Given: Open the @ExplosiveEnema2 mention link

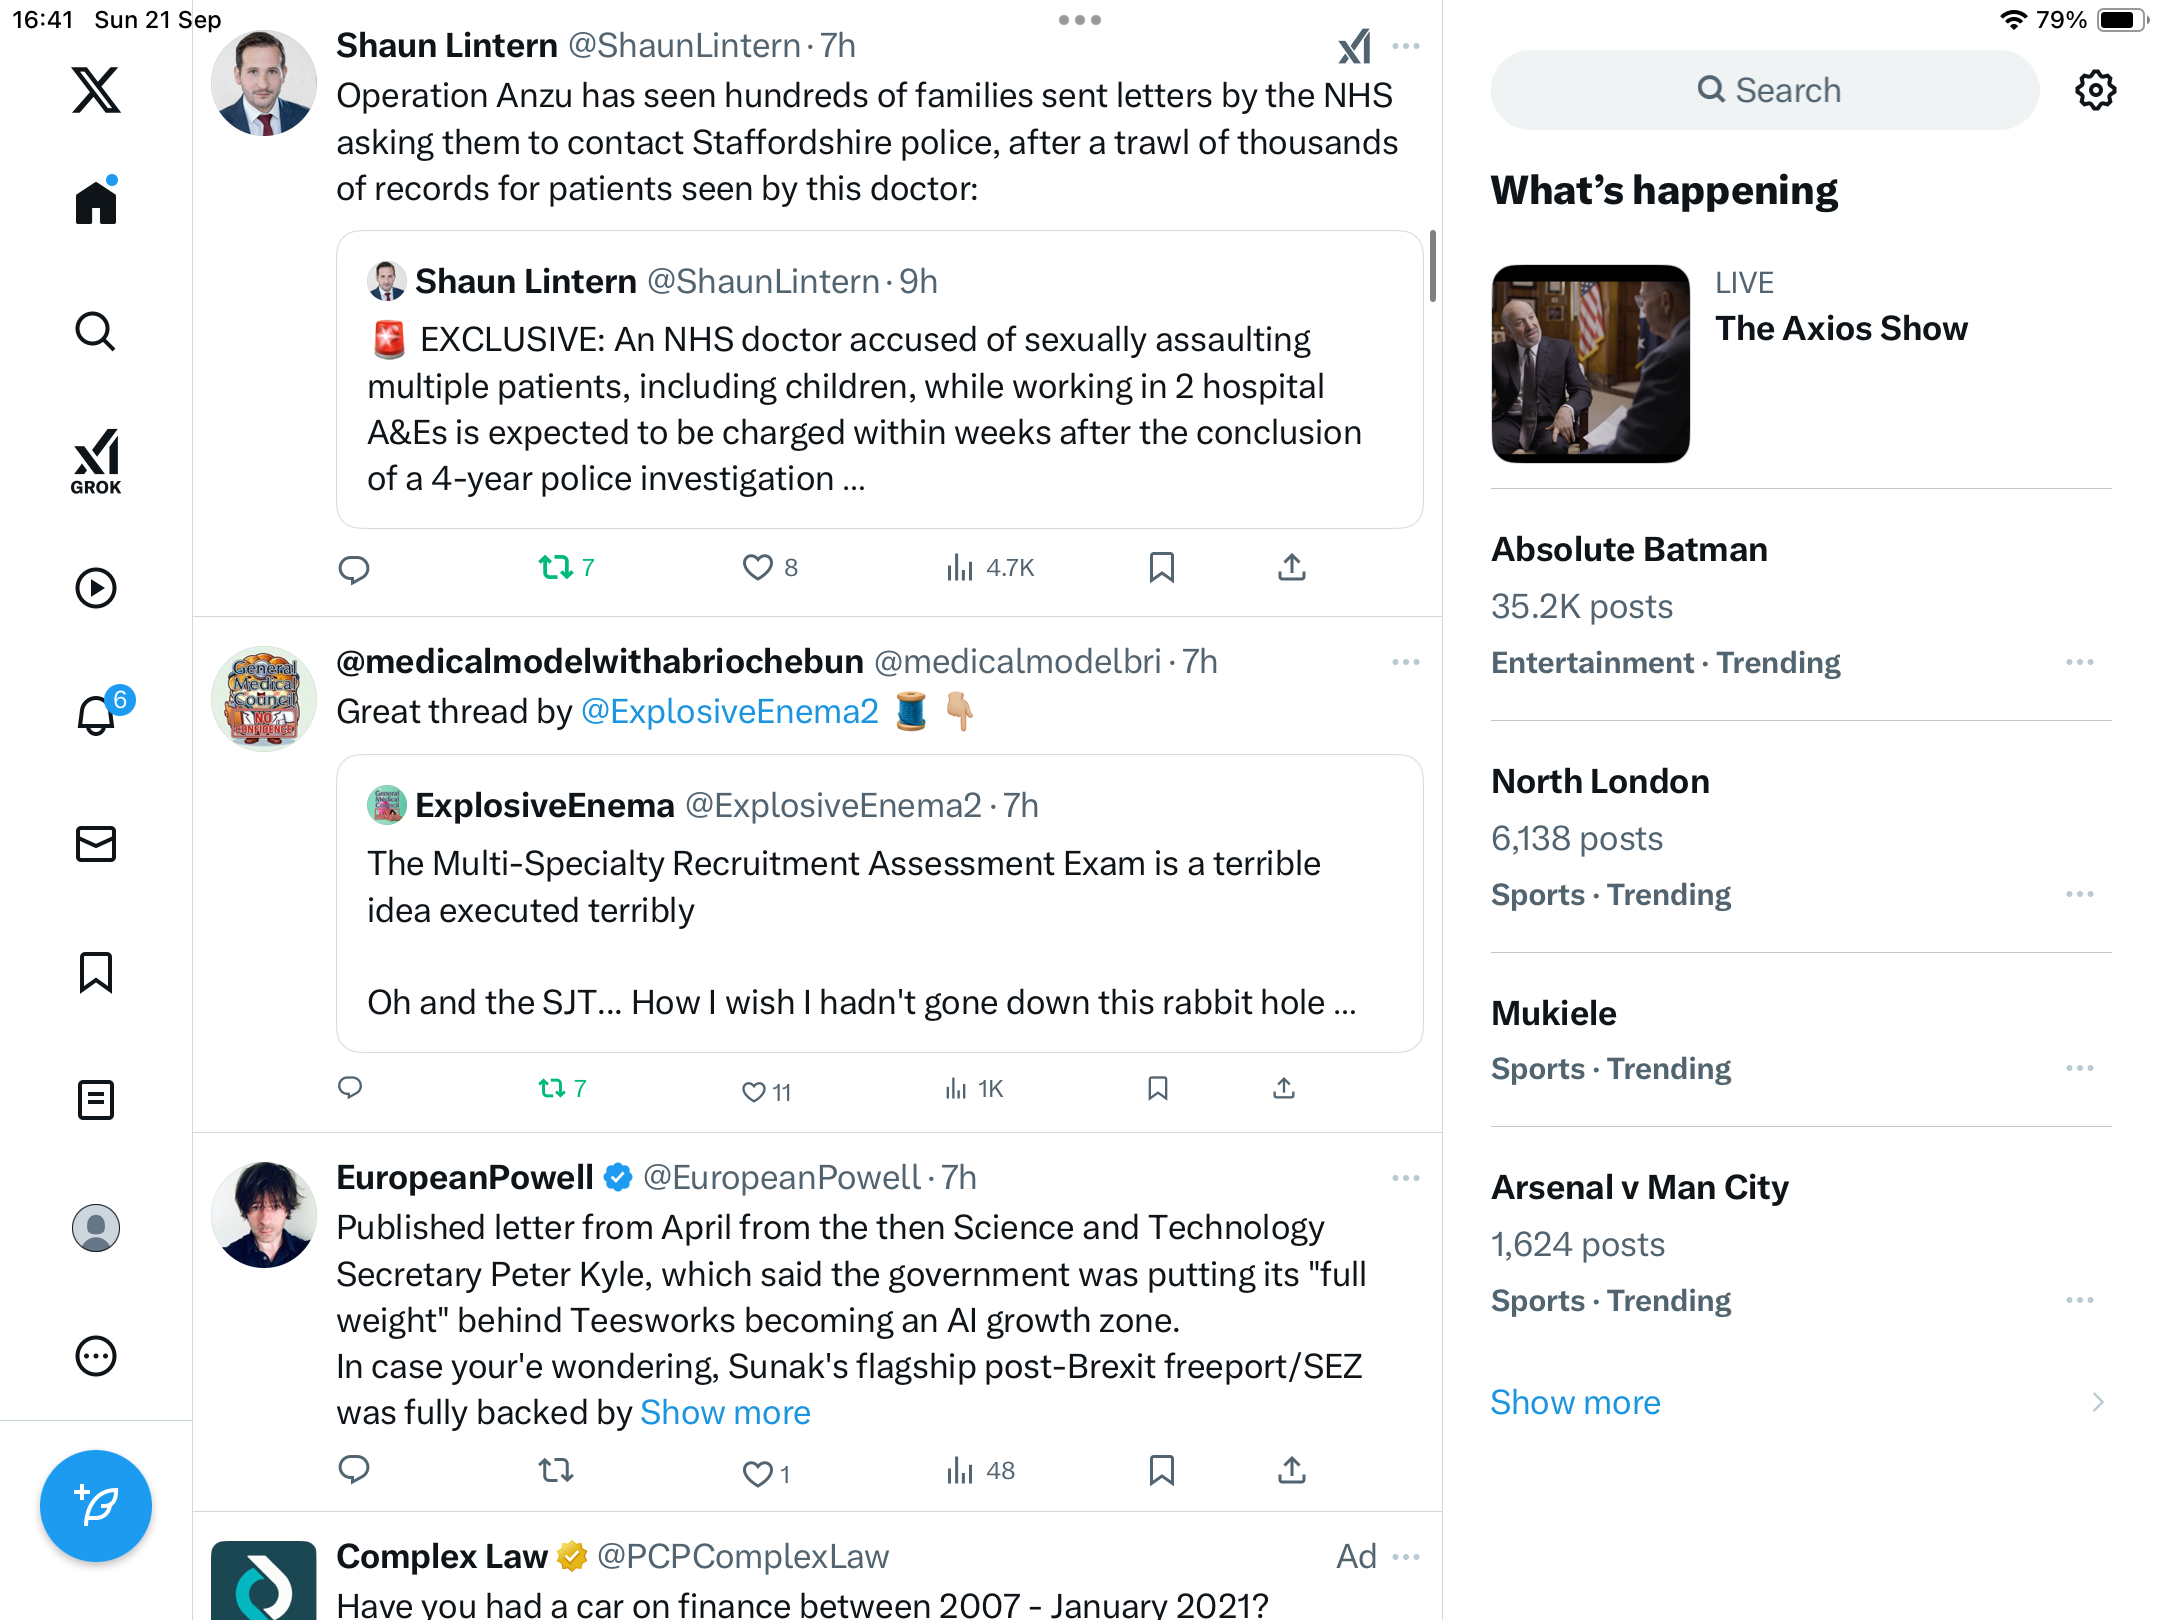Looking at the screenshot, I should point(729,712).
